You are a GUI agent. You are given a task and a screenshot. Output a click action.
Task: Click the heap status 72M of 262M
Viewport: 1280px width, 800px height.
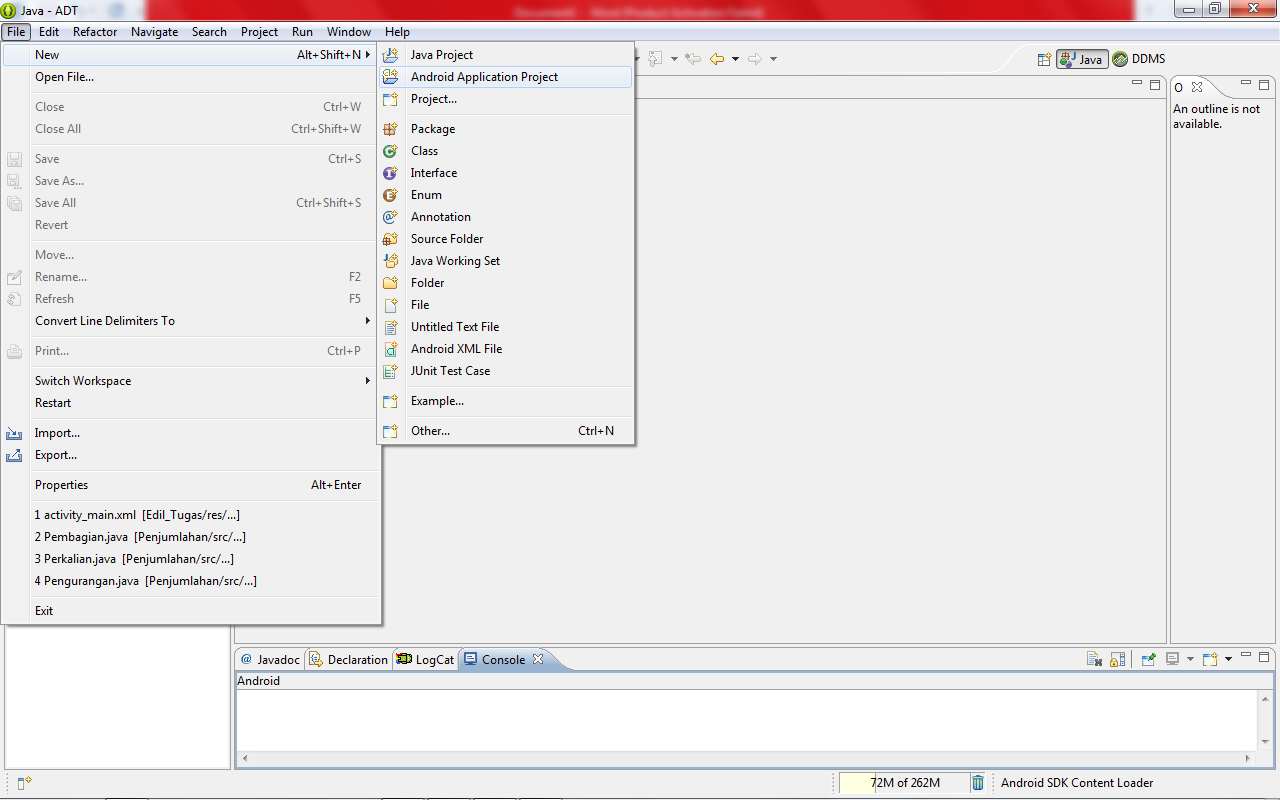tap(904, 783)
